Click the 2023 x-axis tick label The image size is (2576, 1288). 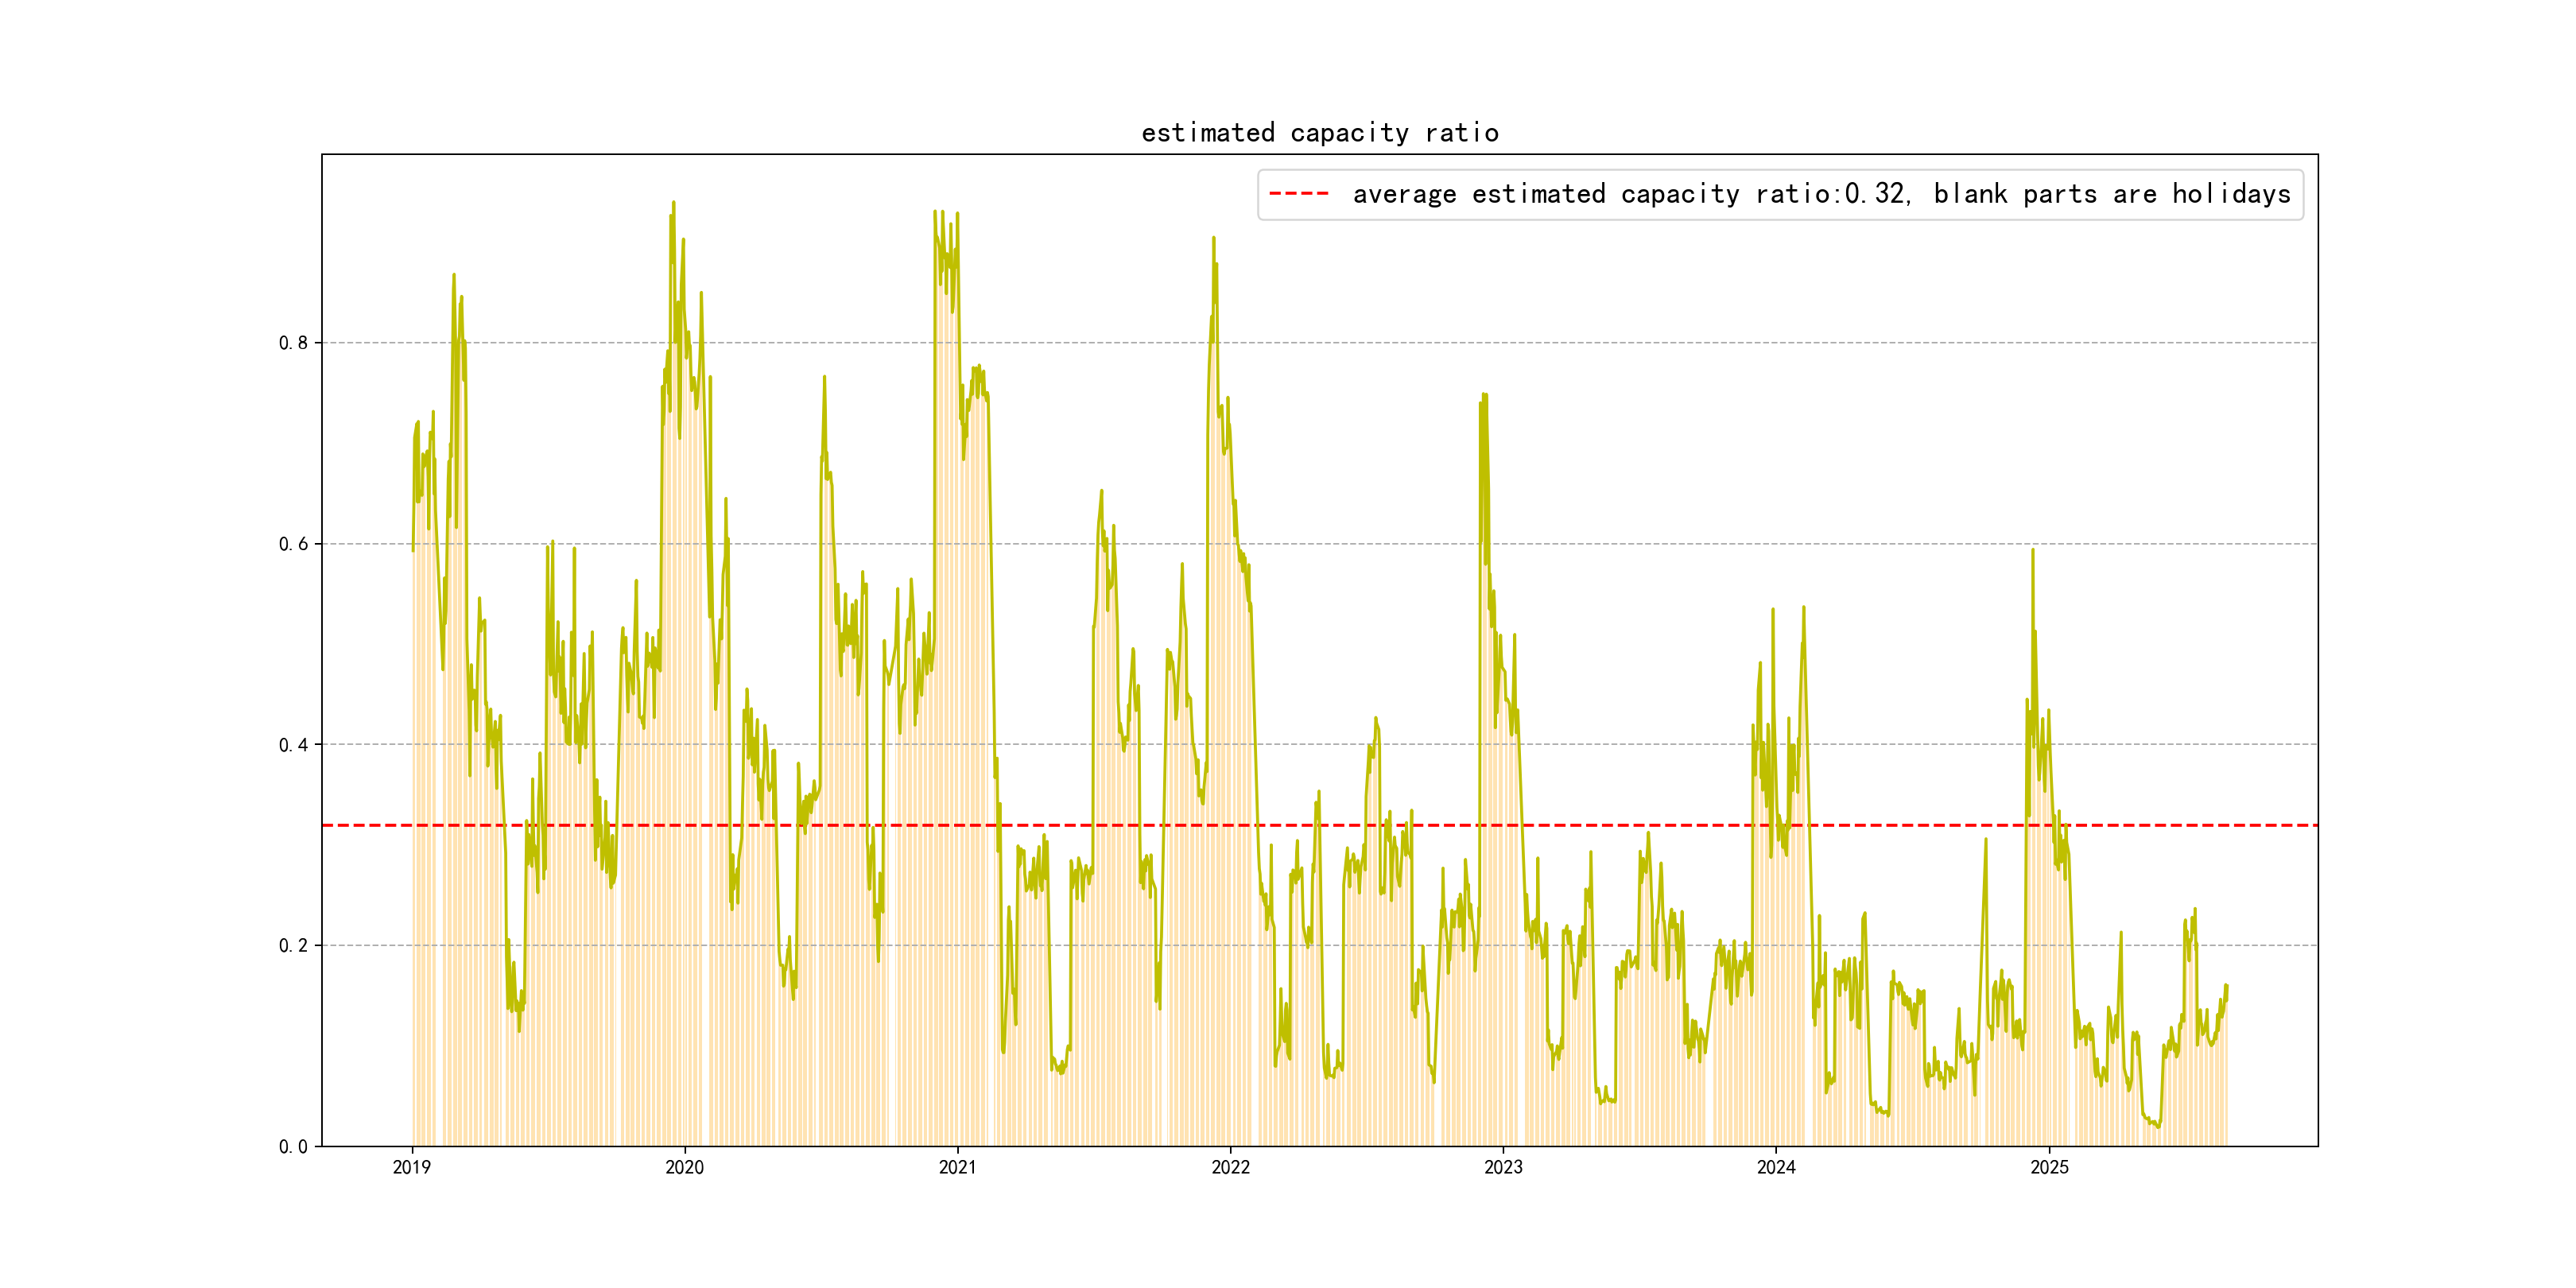(x=1503, y=1167)
